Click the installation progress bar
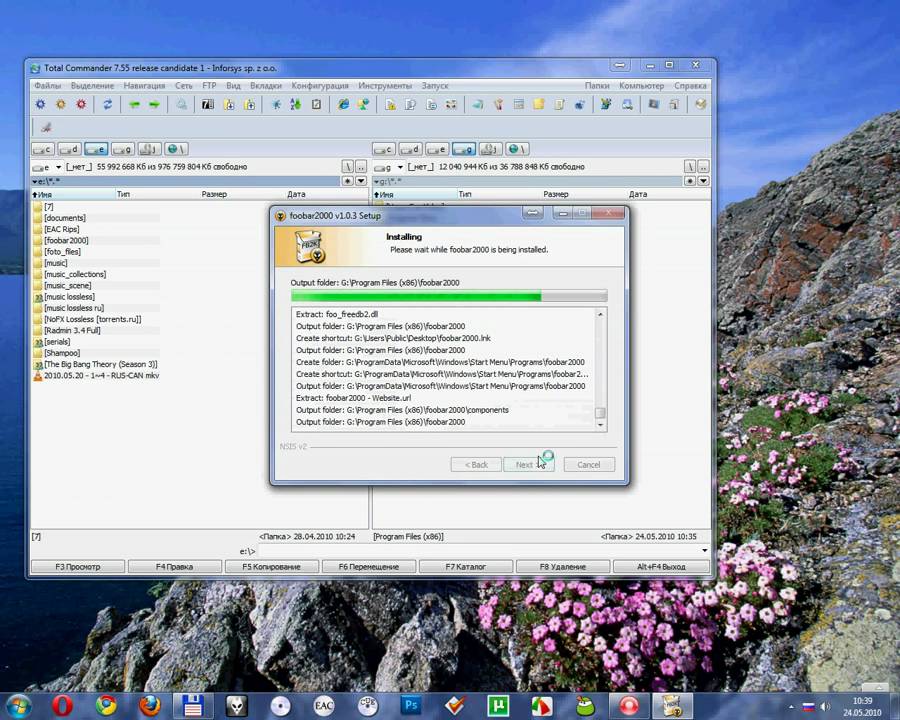Viewport: 900px width, 720px height. 449,296
